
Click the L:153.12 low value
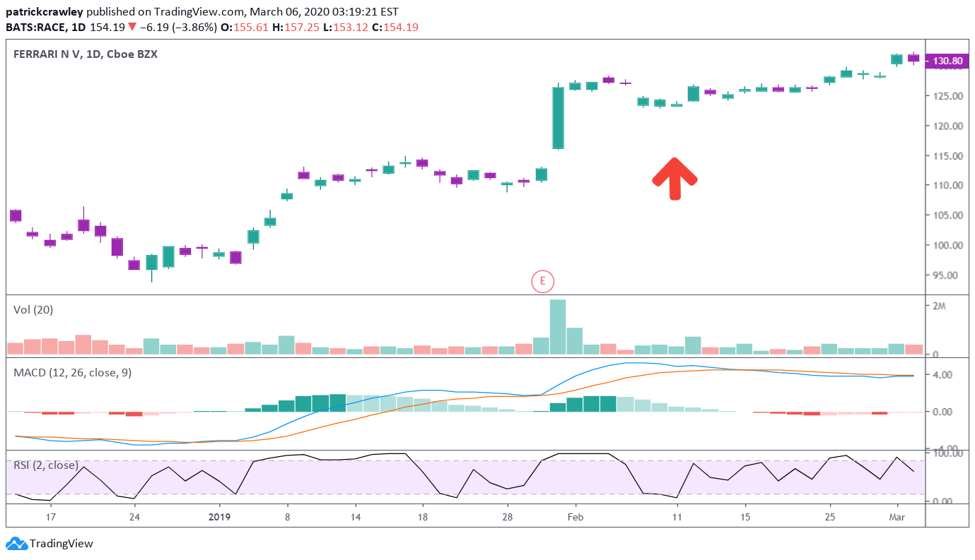point(348,27)
